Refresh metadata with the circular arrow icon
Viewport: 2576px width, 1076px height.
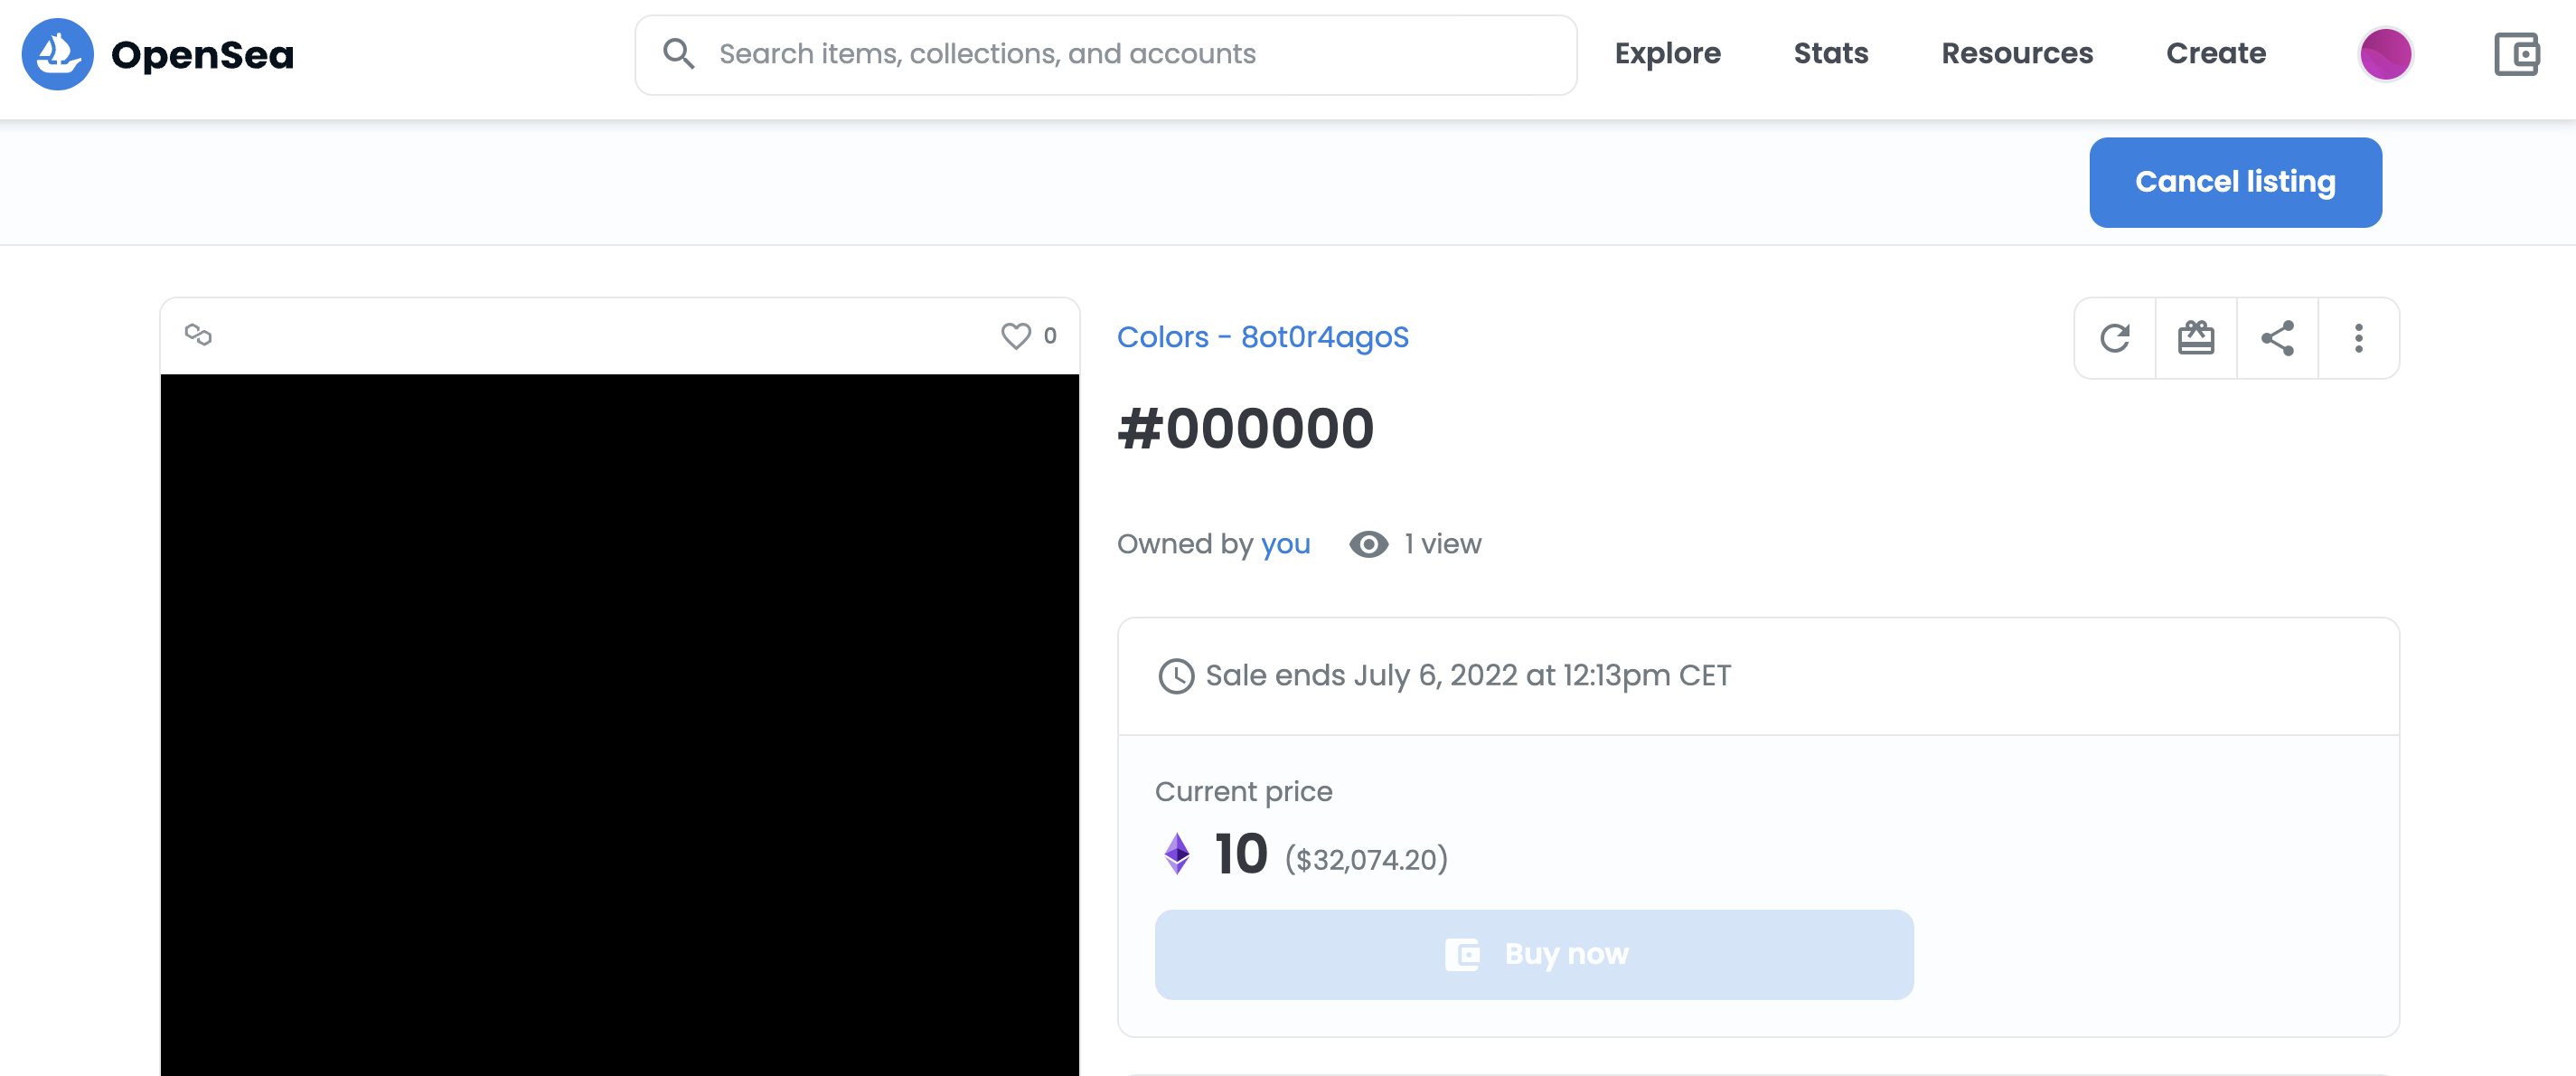[2115, 338]
